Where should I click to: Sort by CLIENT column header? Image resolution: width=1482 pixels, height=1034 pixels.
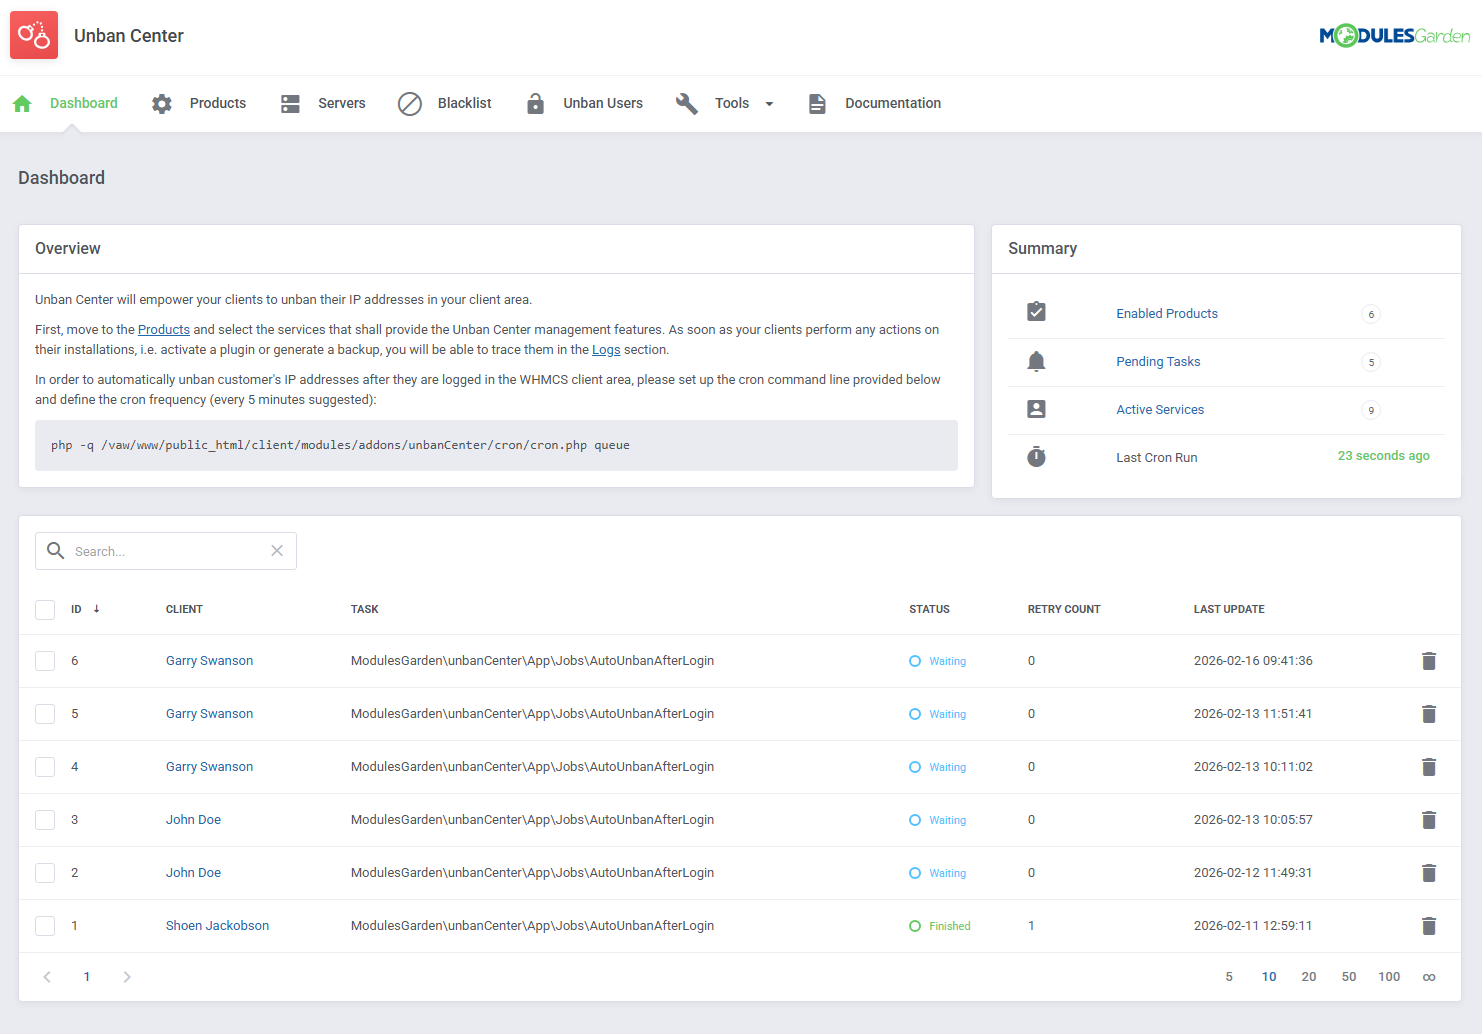184,609
